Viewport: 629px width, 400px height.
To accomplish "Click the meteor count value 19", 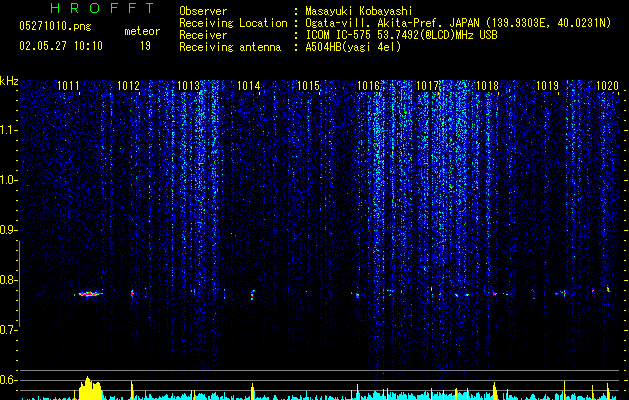I will pyautogui.click(x=145, y=46).
